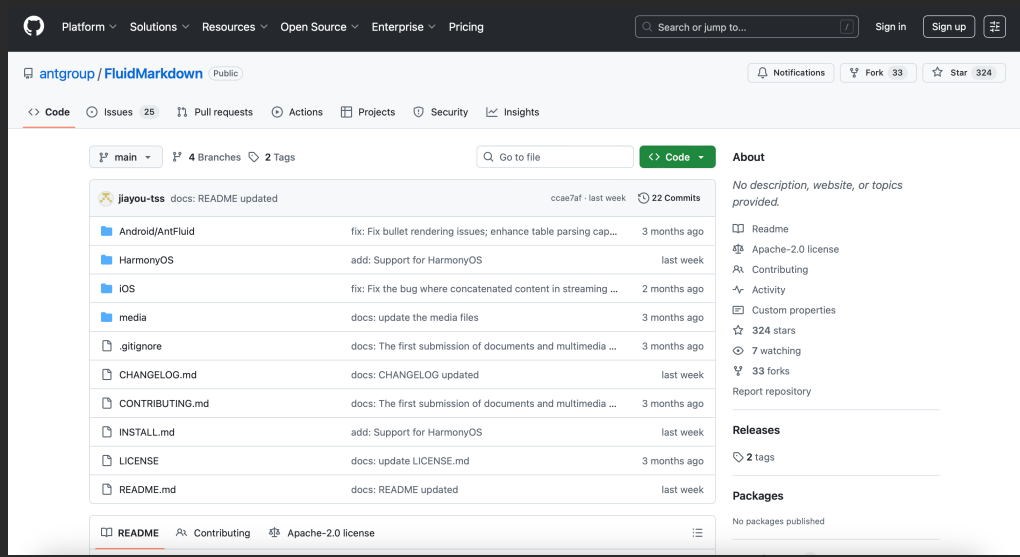Image resolution: width=1020 pixels, height=557 pixels.
Task: Click the jiayou-tss avatar icon
Action: 105,198
